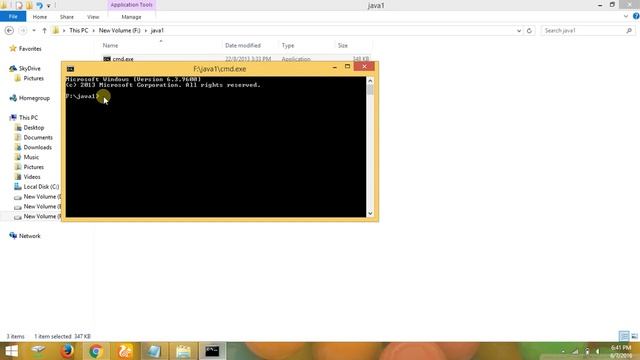Screen dimensions: 640x360
Task: Open the recent locations dropdown arrow
Action: 34,31
